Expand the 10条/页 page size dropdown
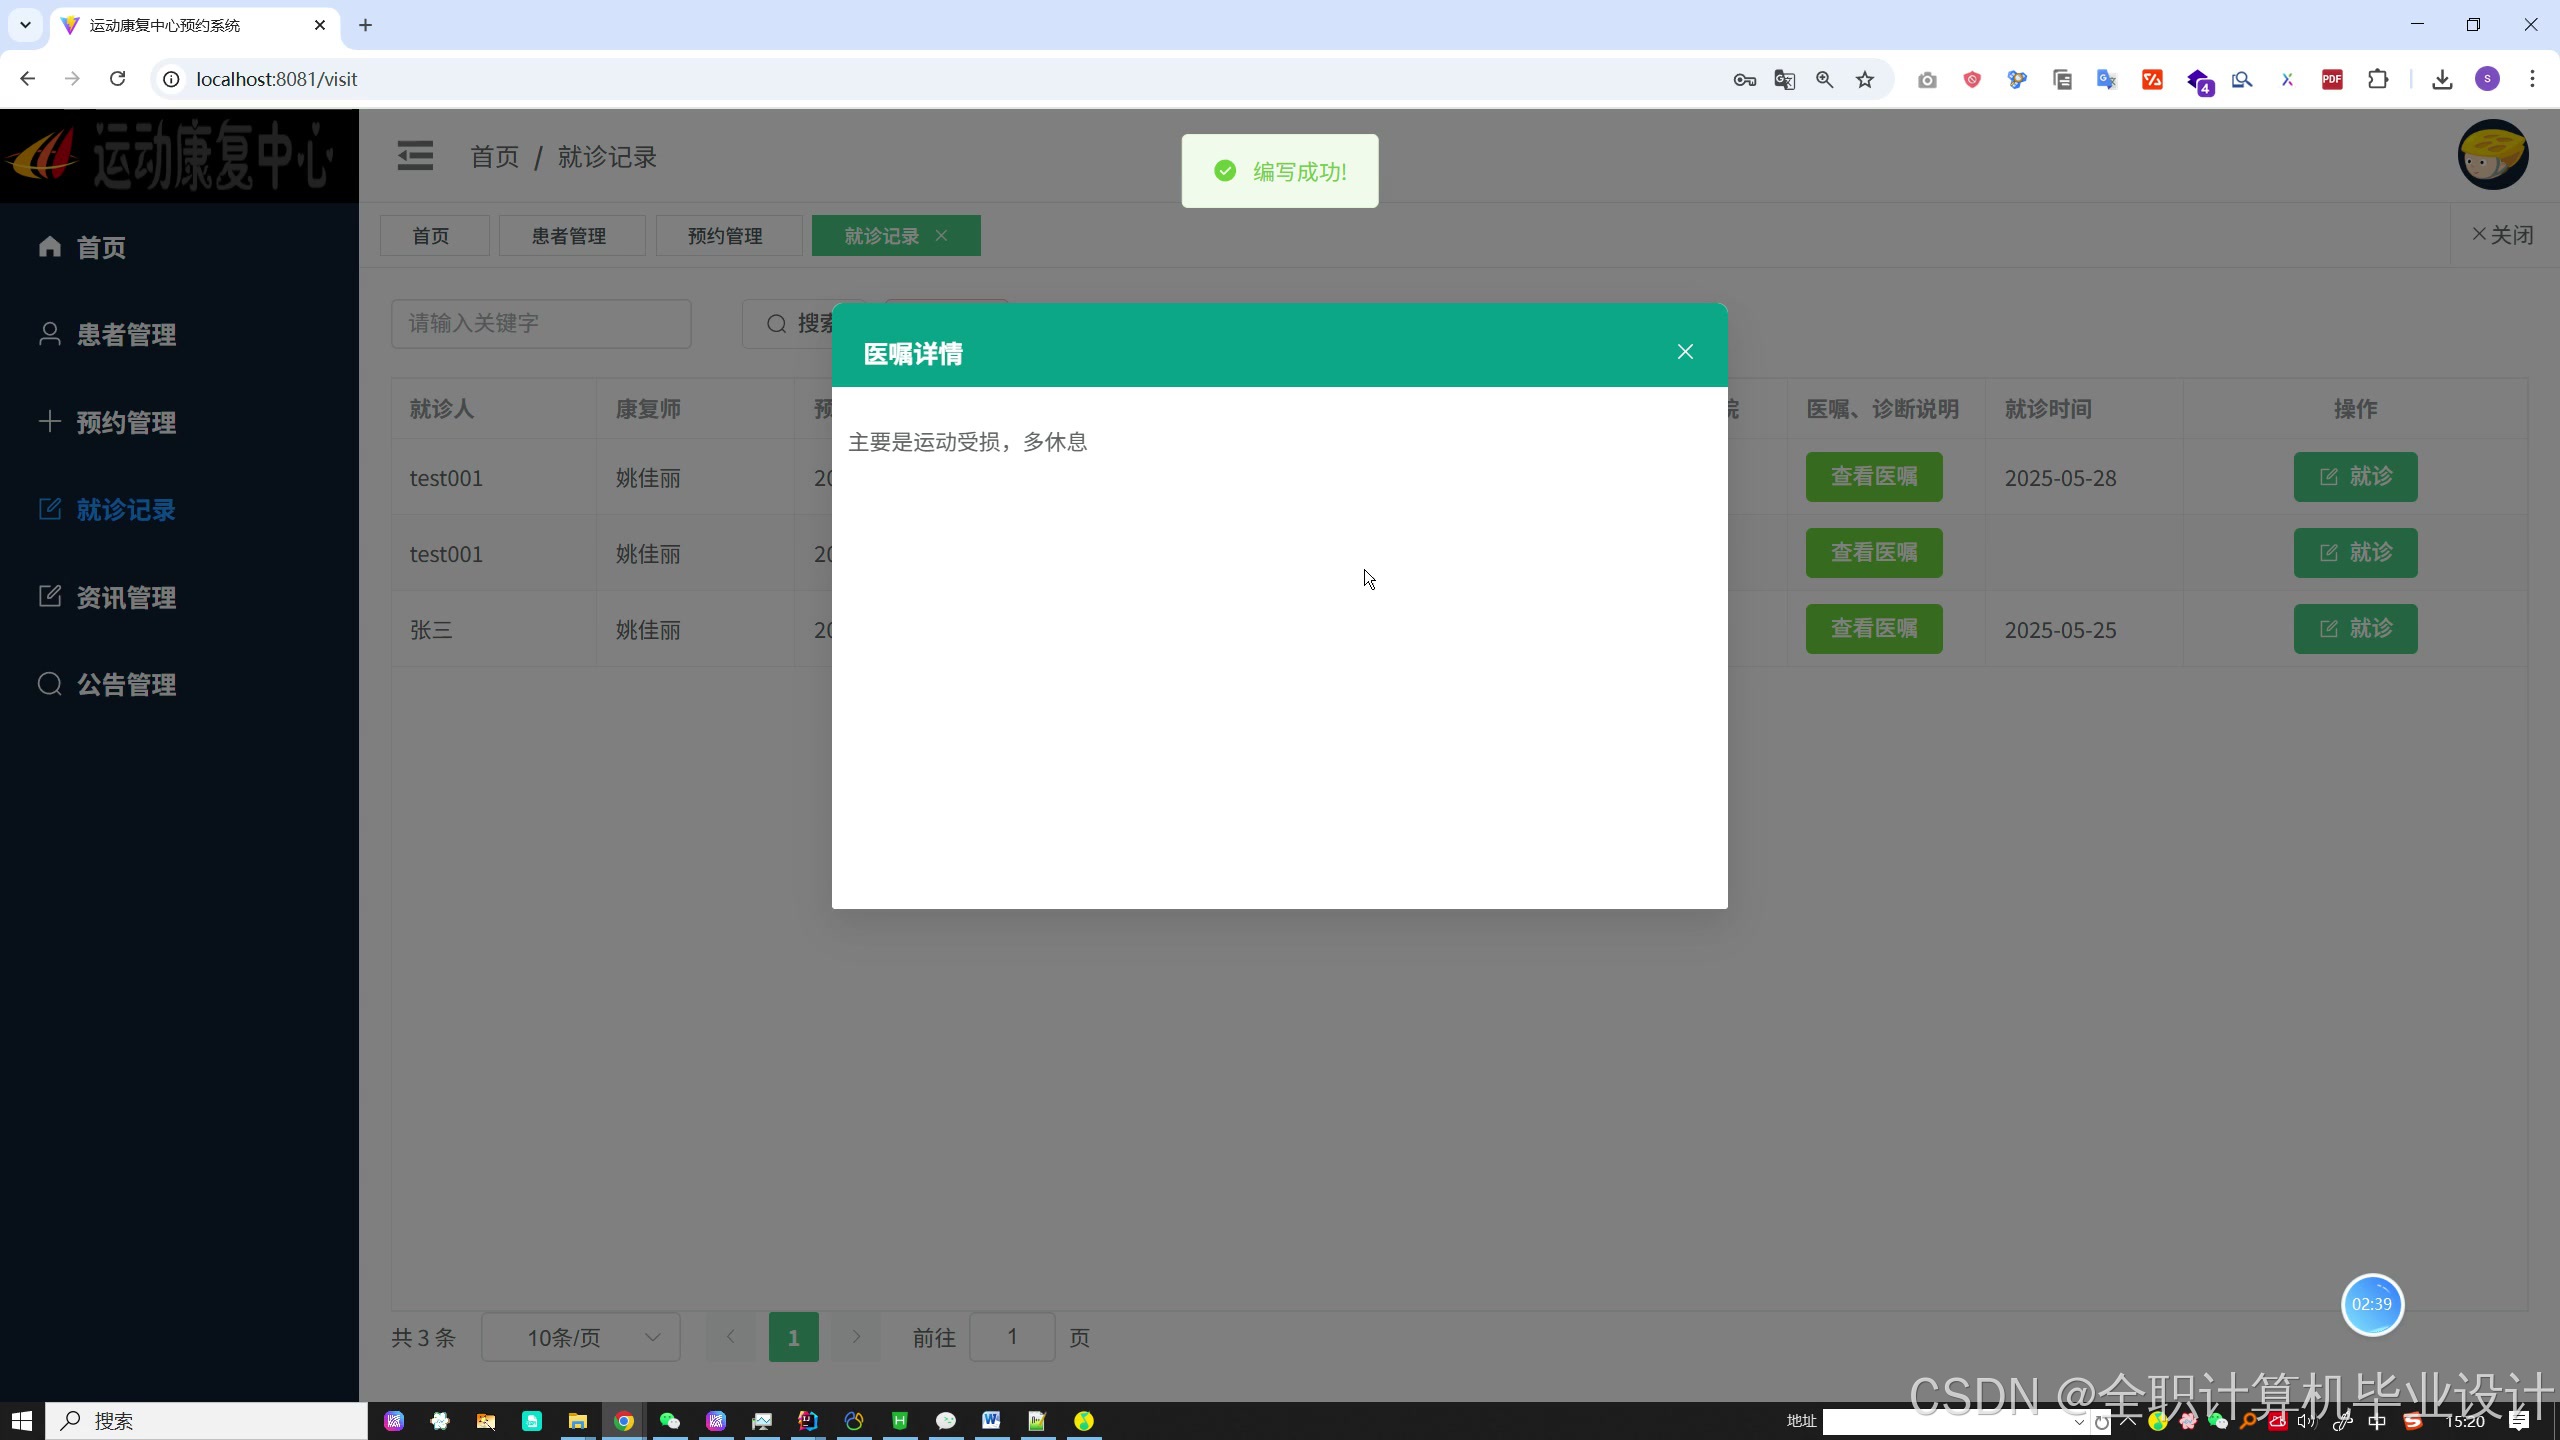The height and width of the screenshot is (1440, 2560). pyautogui.click(x=581, y=1338)
